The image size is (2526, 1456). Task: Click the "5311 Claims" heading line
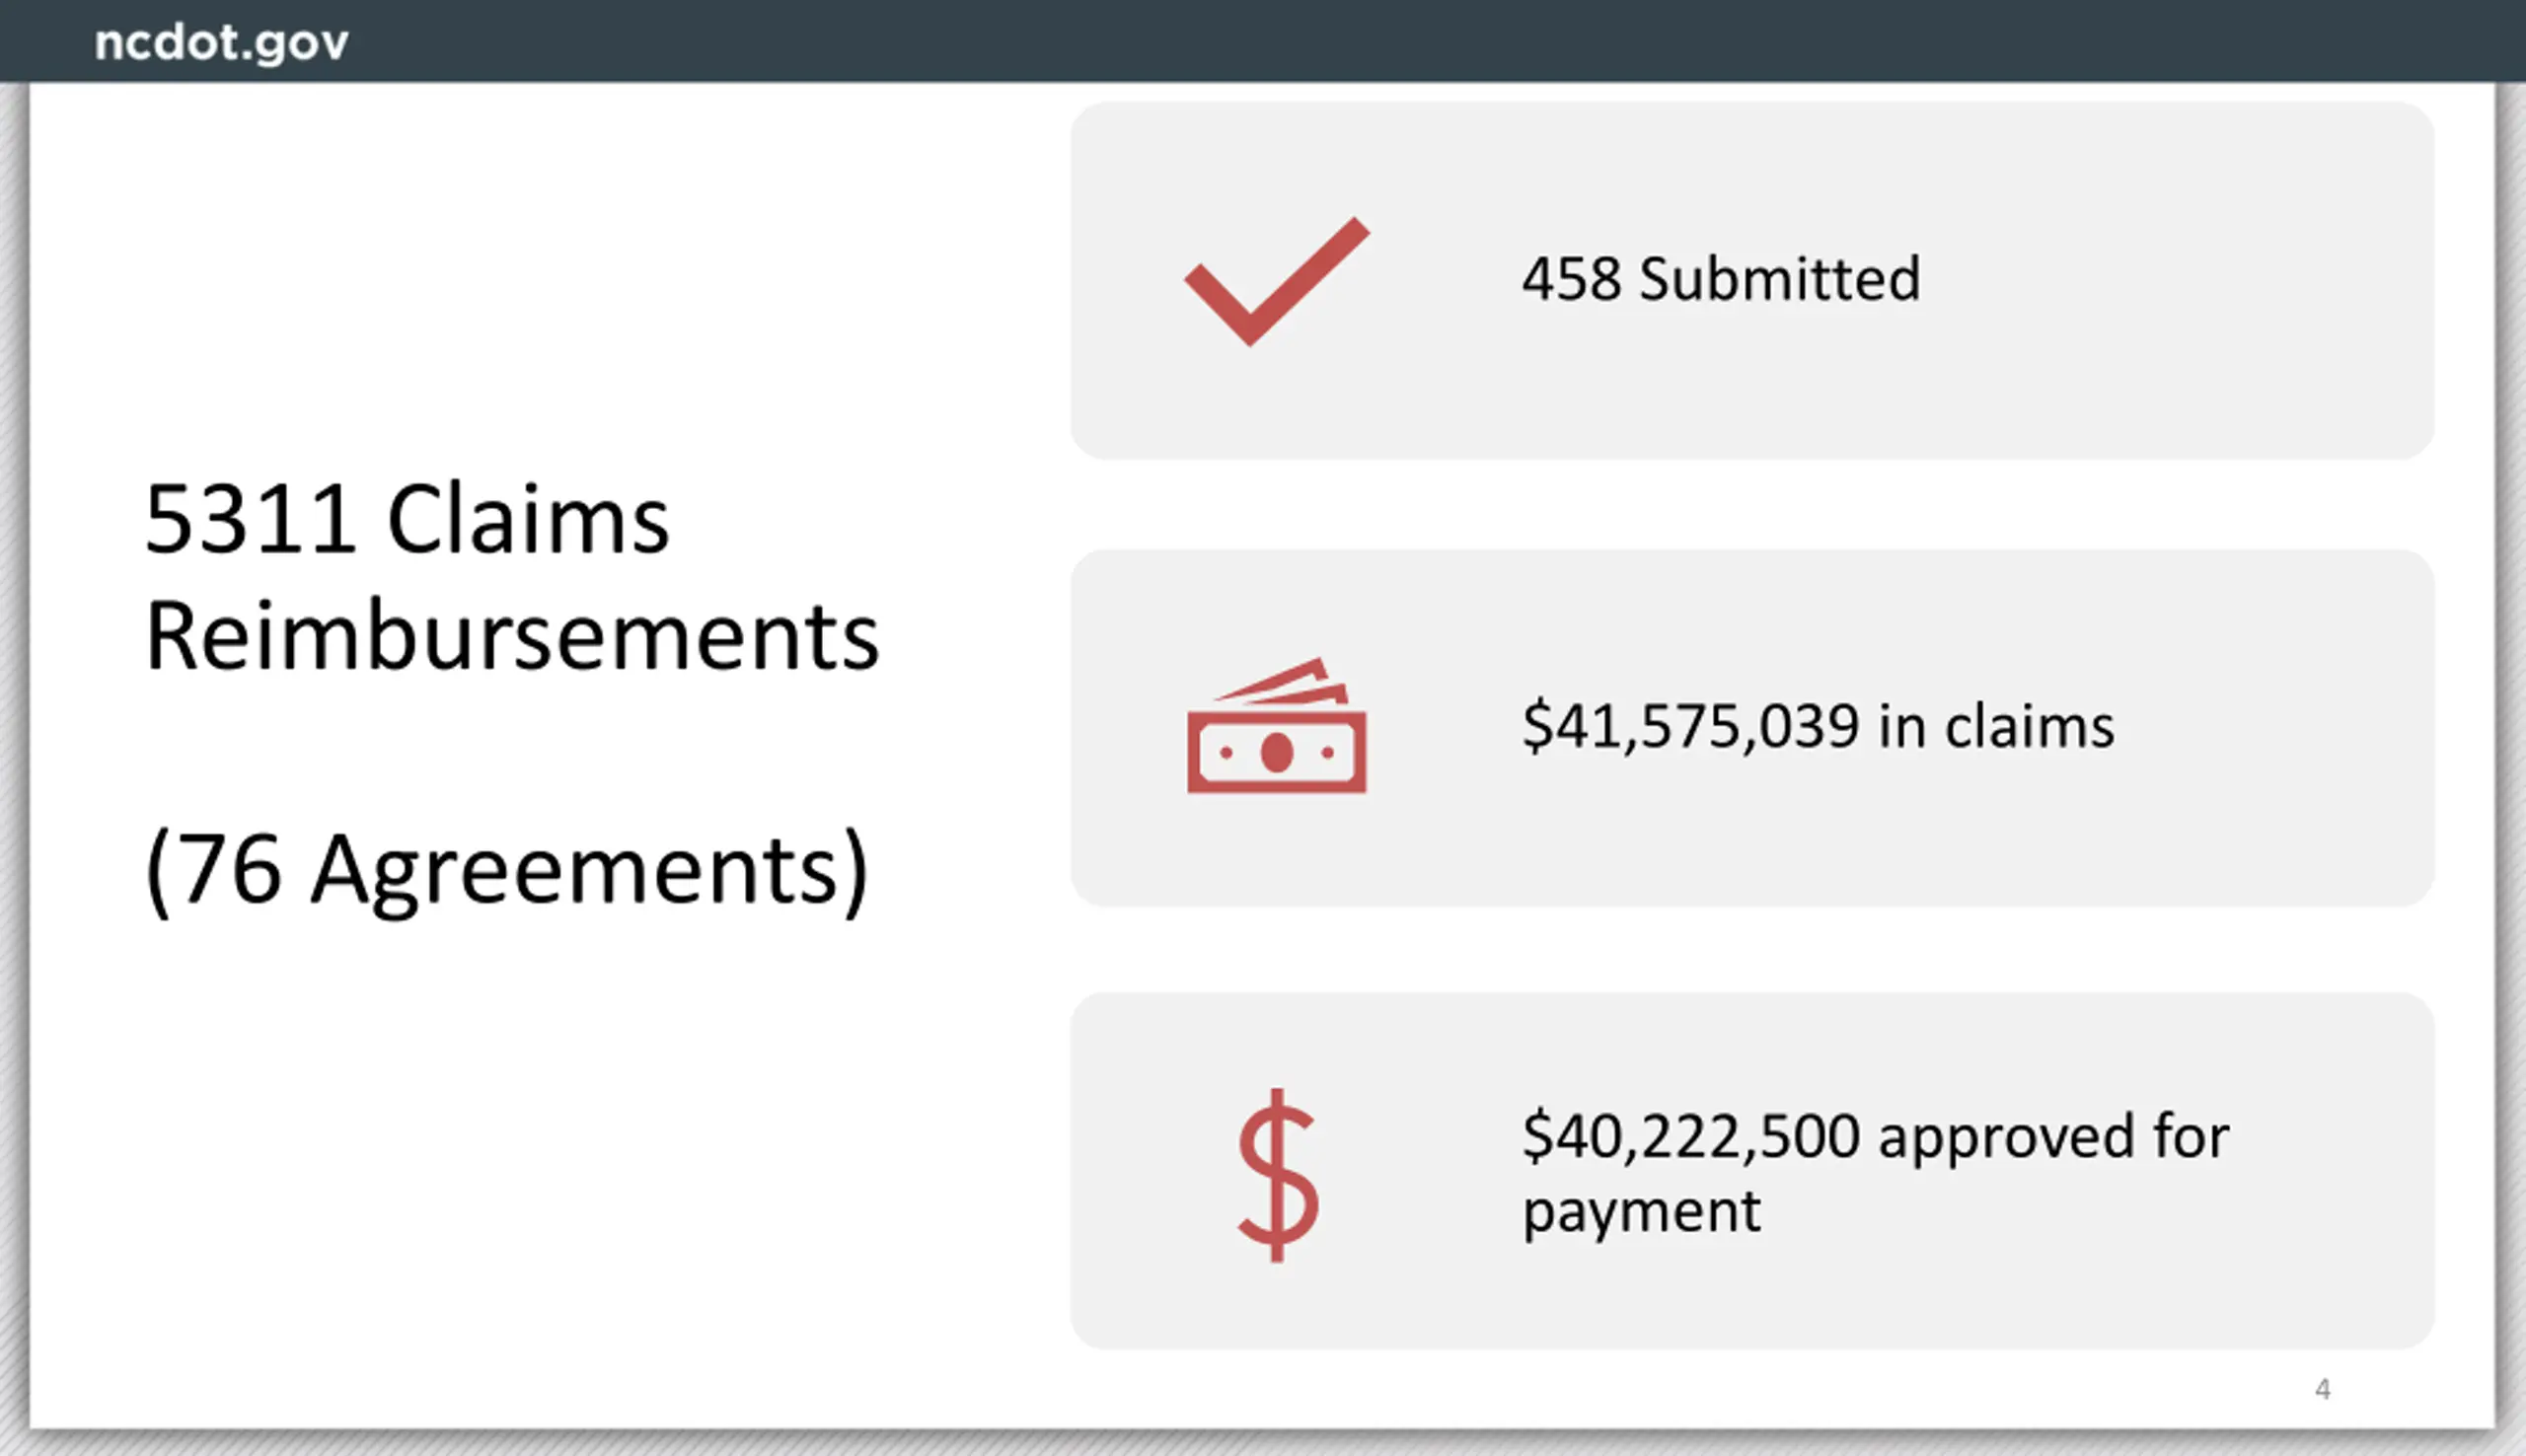click(x=407, y=520)
